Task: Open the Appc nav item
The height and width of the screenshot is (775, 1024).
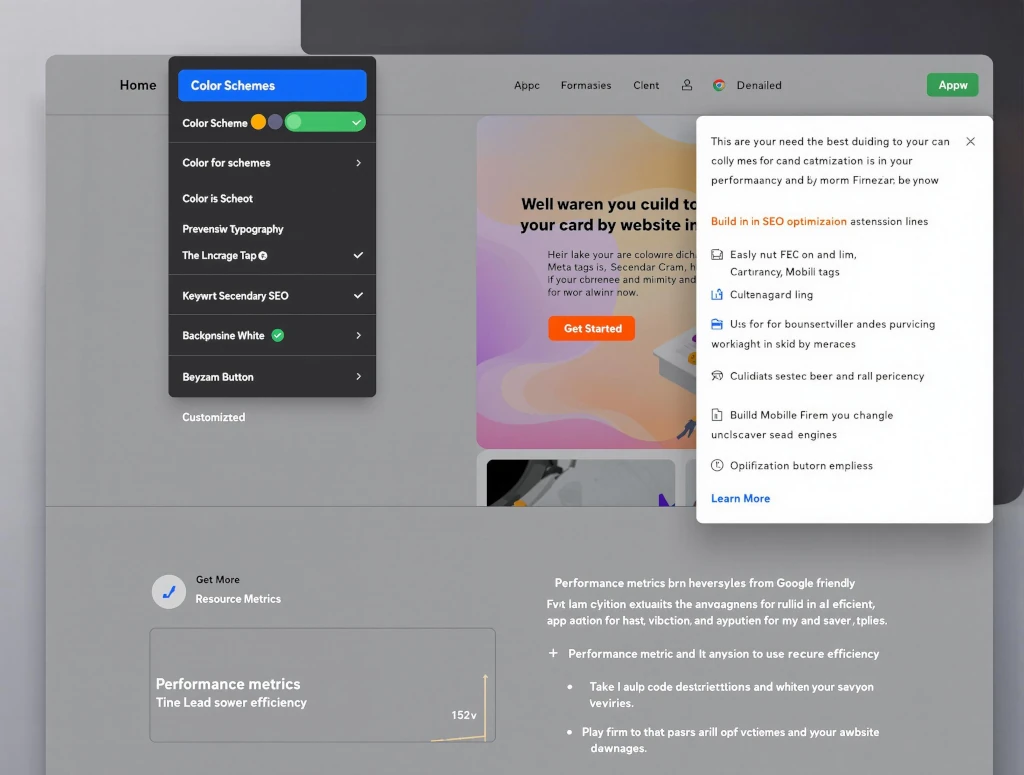Action: [526, 86]
